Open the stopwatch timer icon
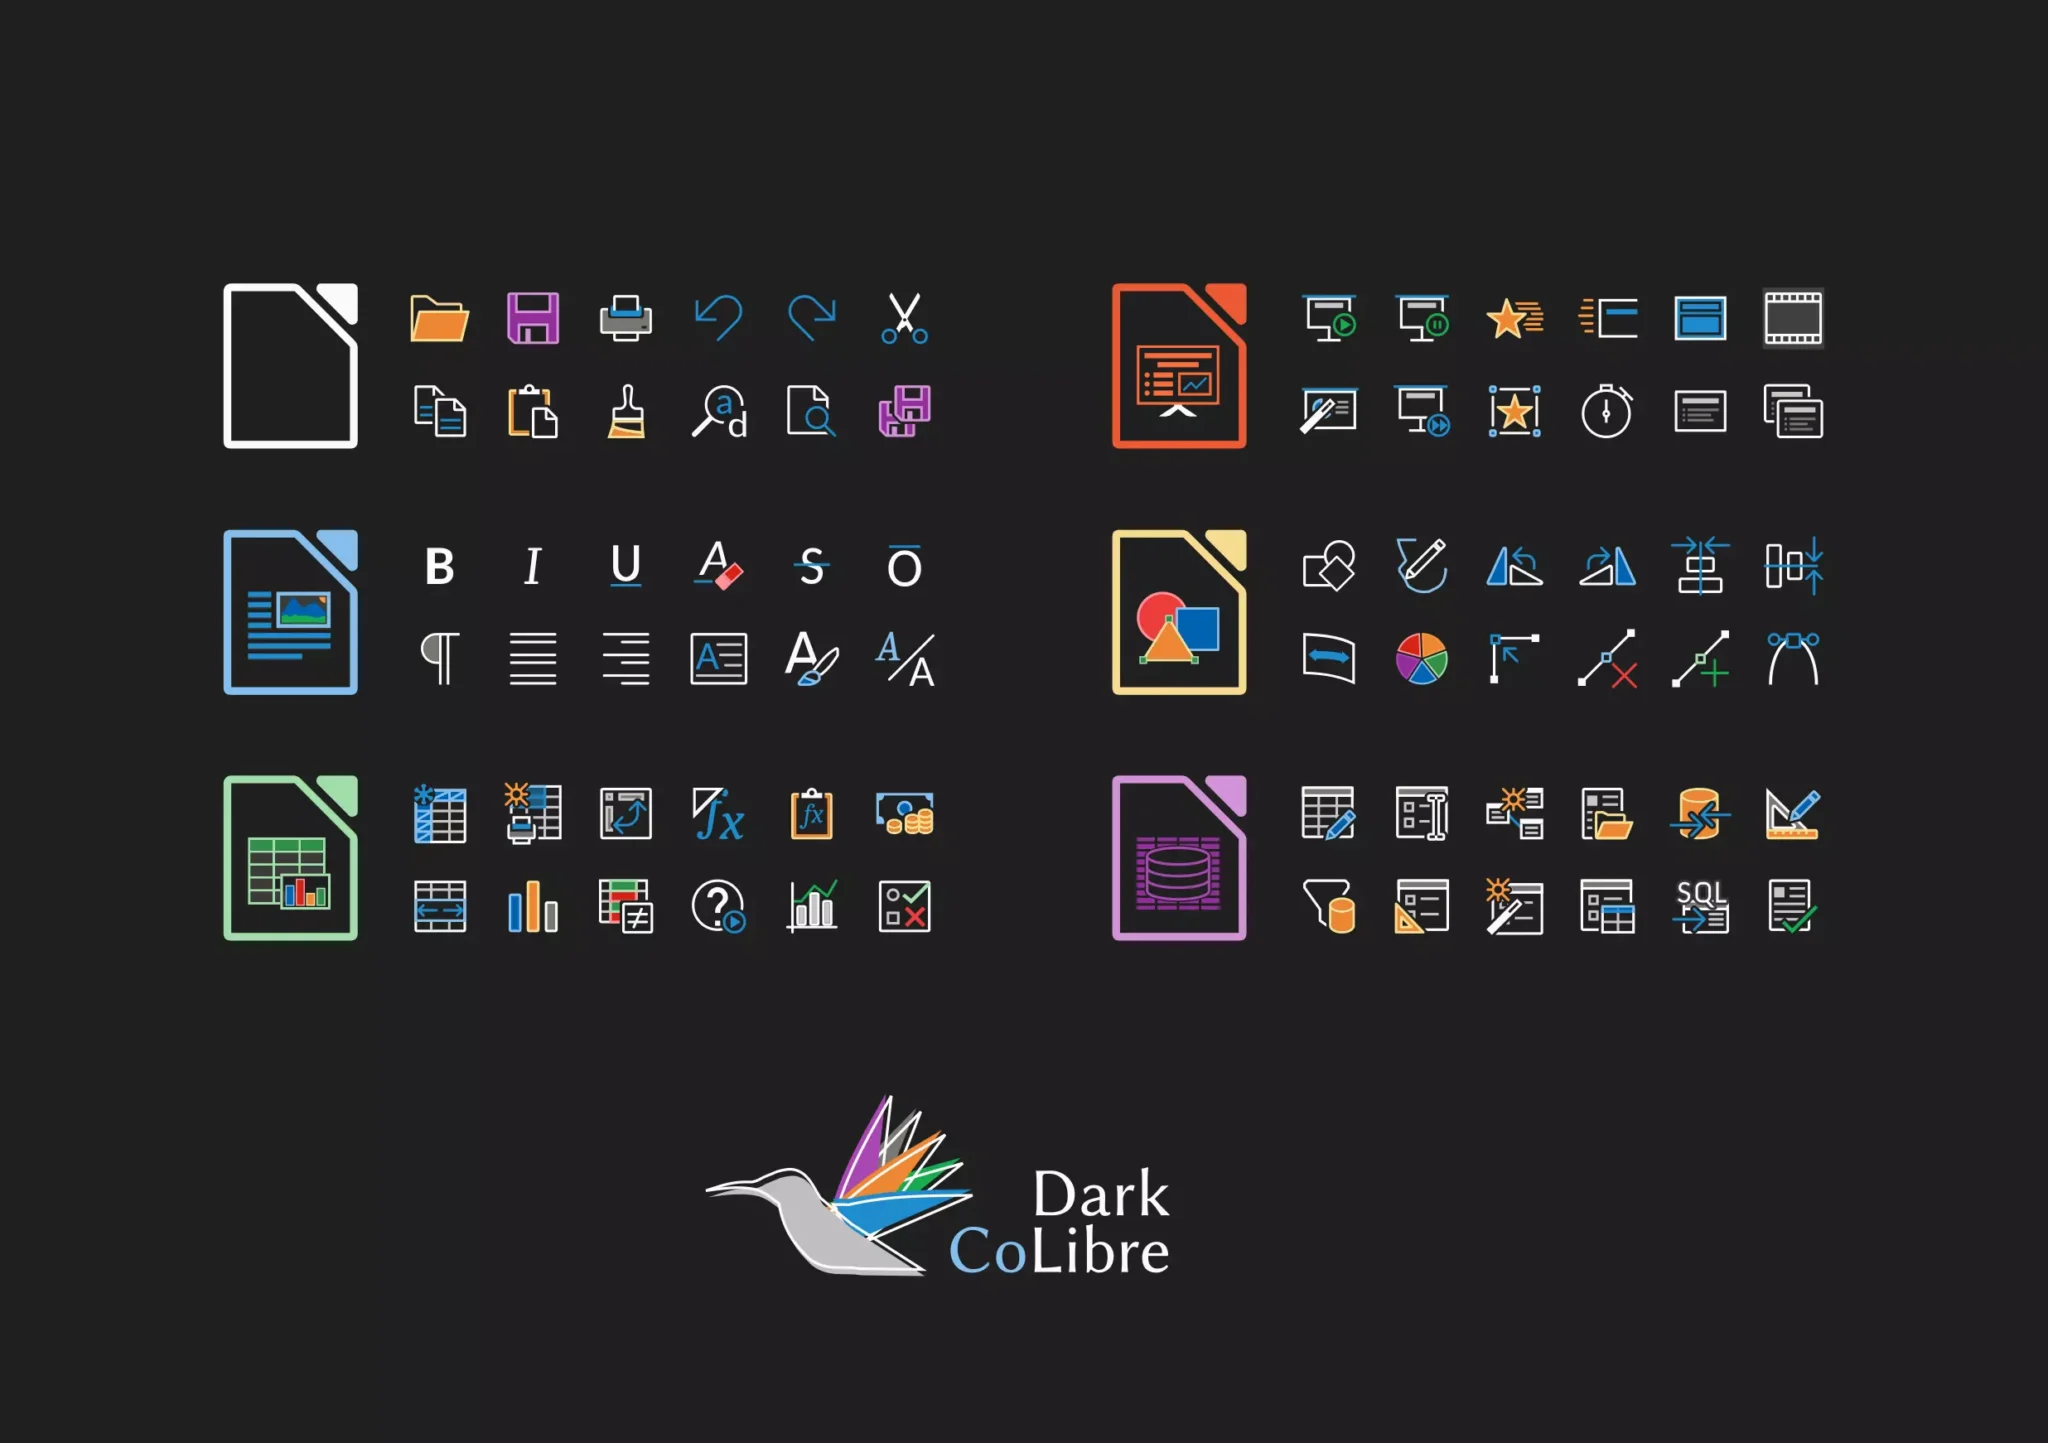Screen dimensions: 2048x1443 click(x=1607, y=411)
